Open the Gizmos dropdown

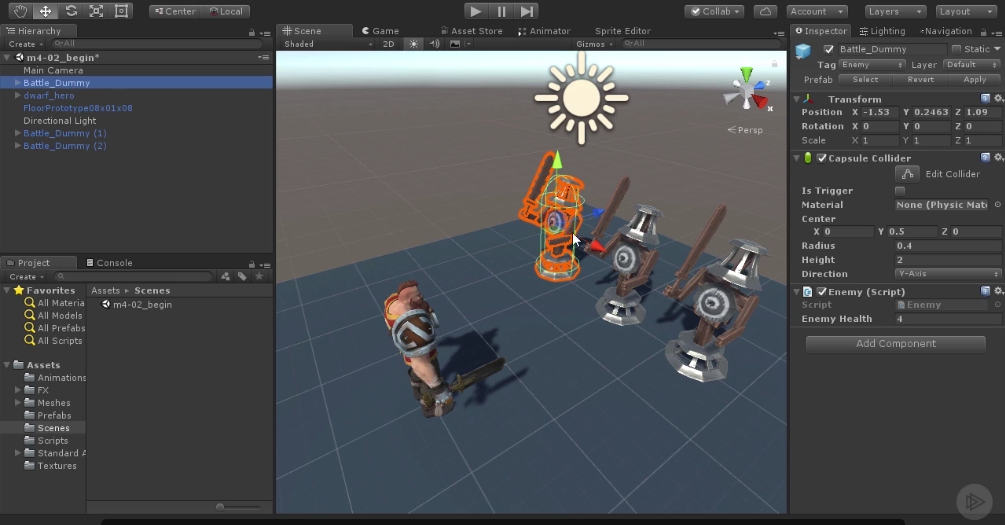[594, 44]
